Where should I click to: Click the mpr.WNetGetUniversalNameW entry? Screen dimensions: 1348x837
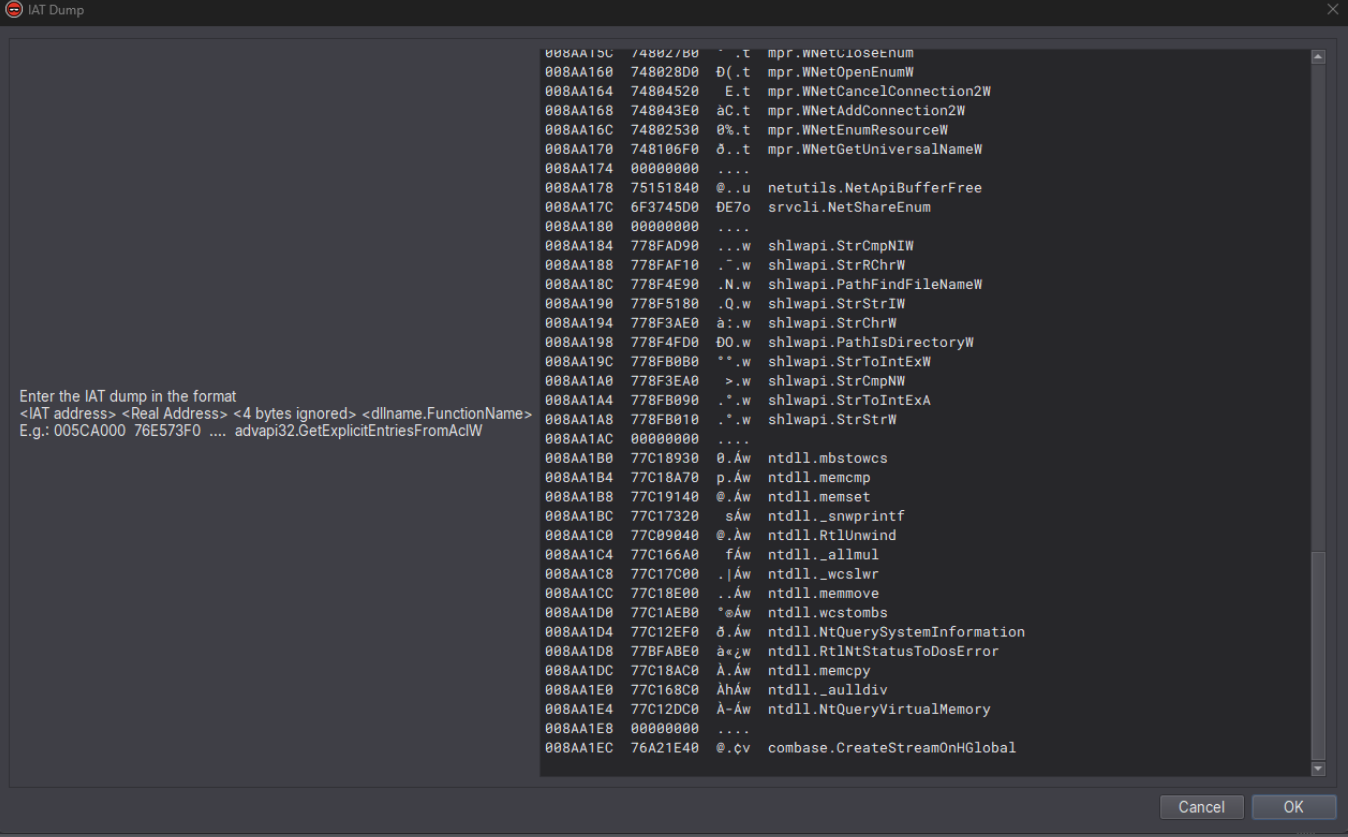tap(875, 149)
